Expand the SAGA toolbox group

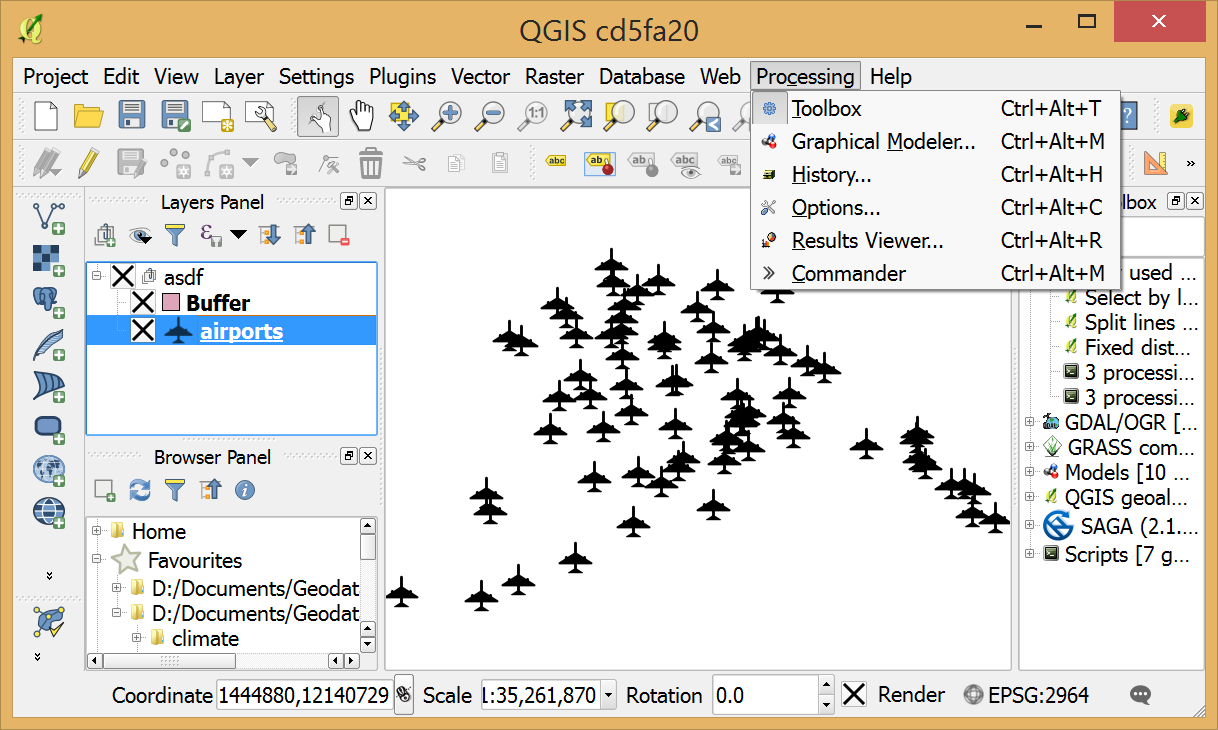click(1029, 525)
